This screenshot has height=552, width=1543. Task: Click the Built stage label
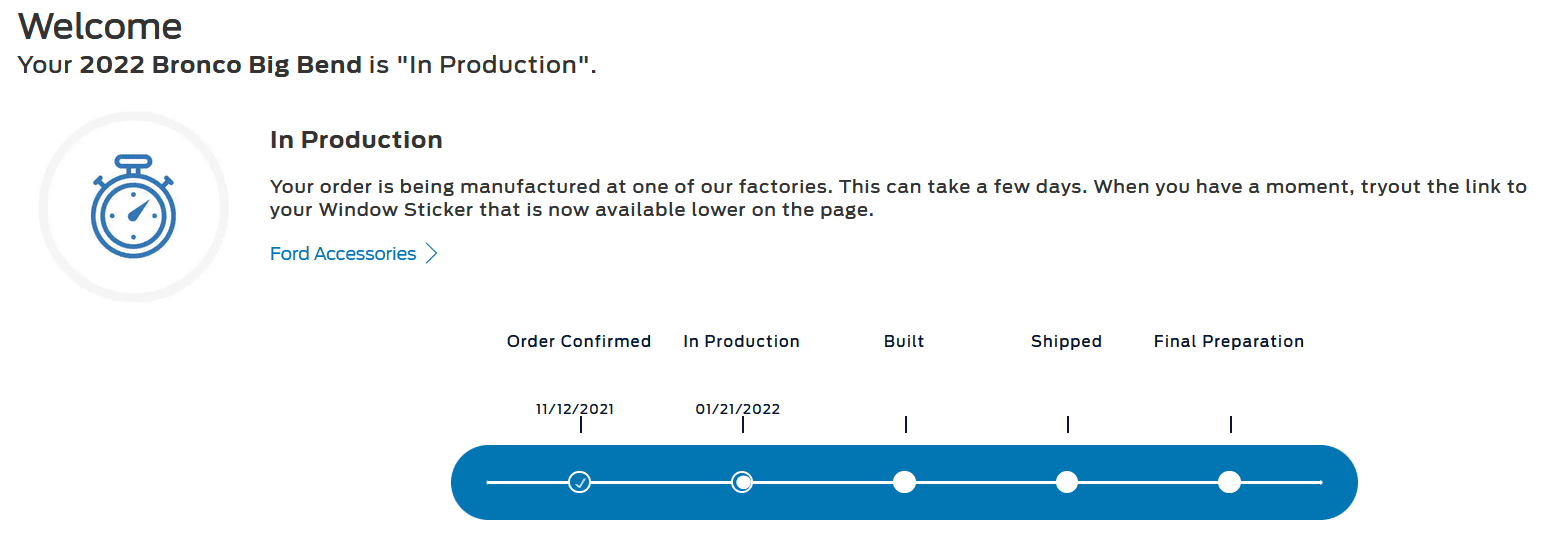coord(904,341)
